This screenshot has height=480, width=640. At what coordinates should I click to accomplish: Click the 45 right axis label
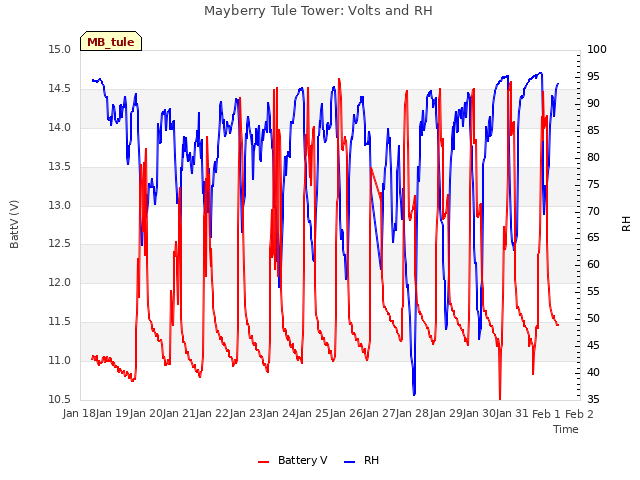coord(593,345)
